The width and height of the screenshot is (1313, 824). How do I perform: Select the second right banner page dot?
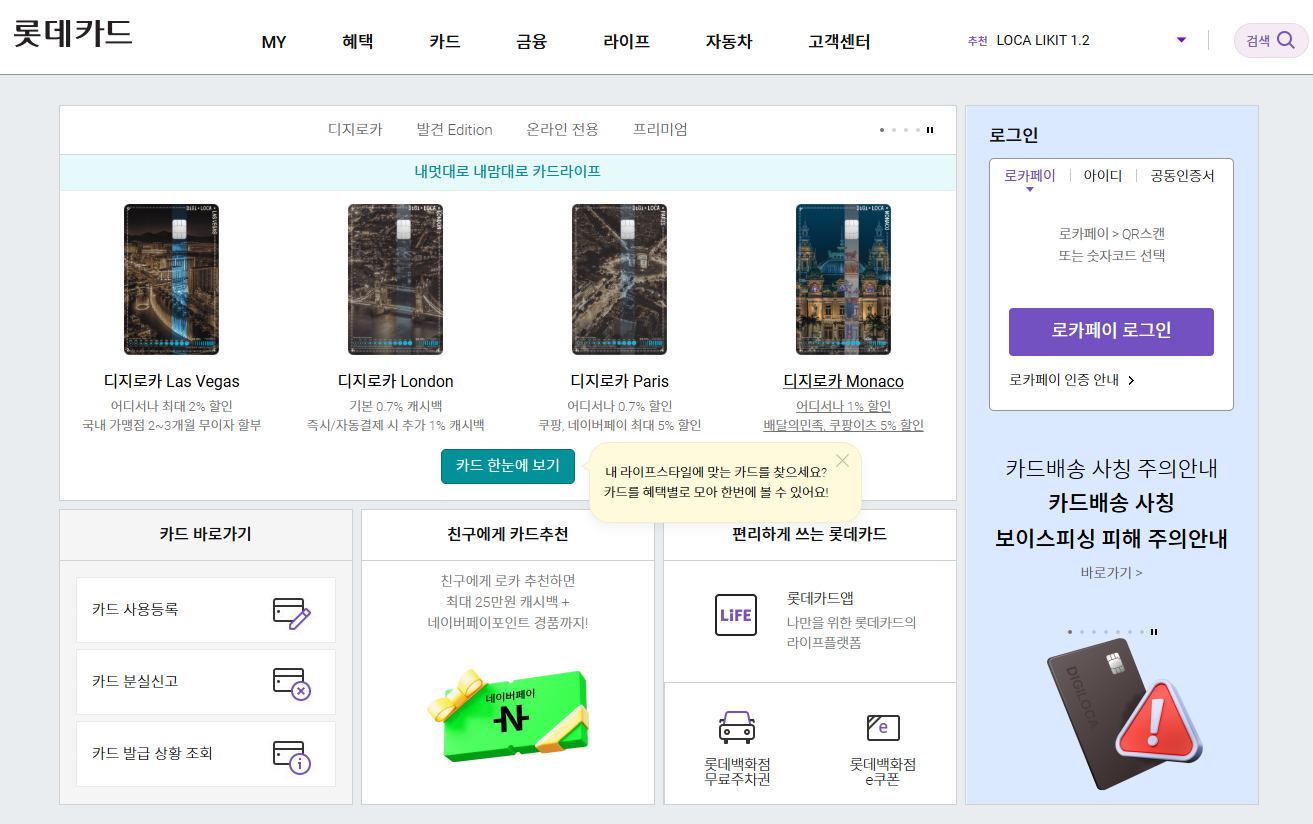click(1082, 632)
